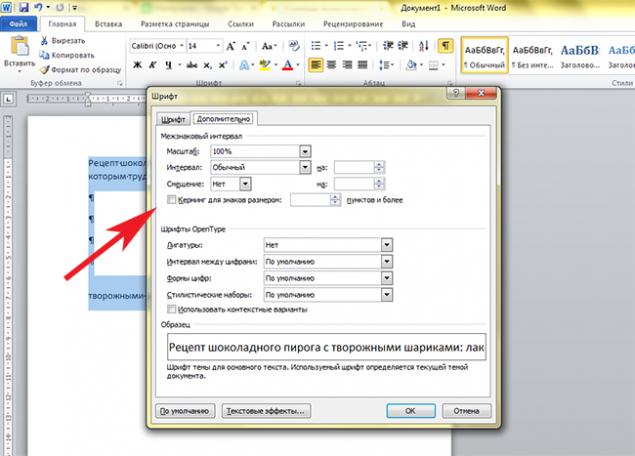
Task: Undo last action in quick access toolbar
Action: pos(38,7)
